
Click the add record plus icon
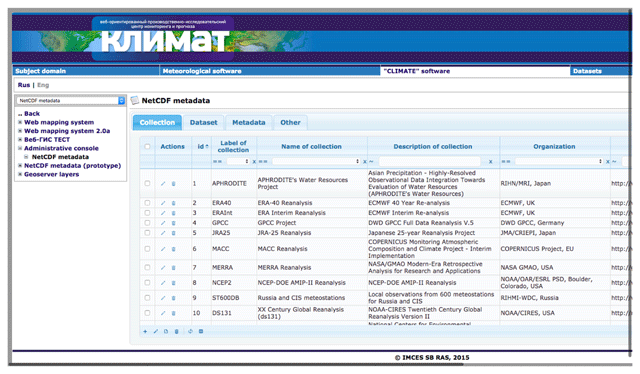click(145, 331)
